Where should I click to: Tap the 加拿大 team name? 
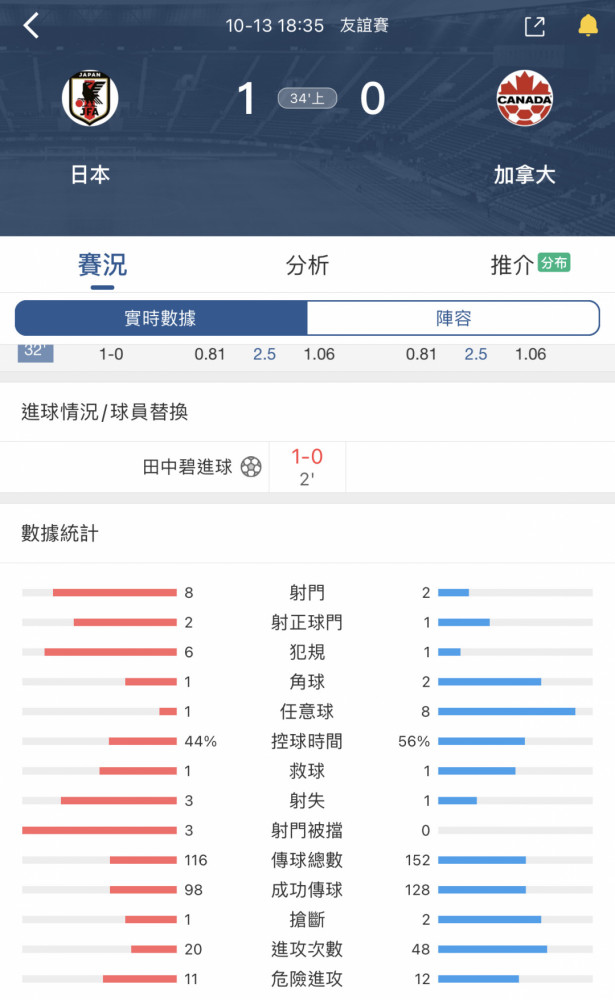[x=524, y=175]
